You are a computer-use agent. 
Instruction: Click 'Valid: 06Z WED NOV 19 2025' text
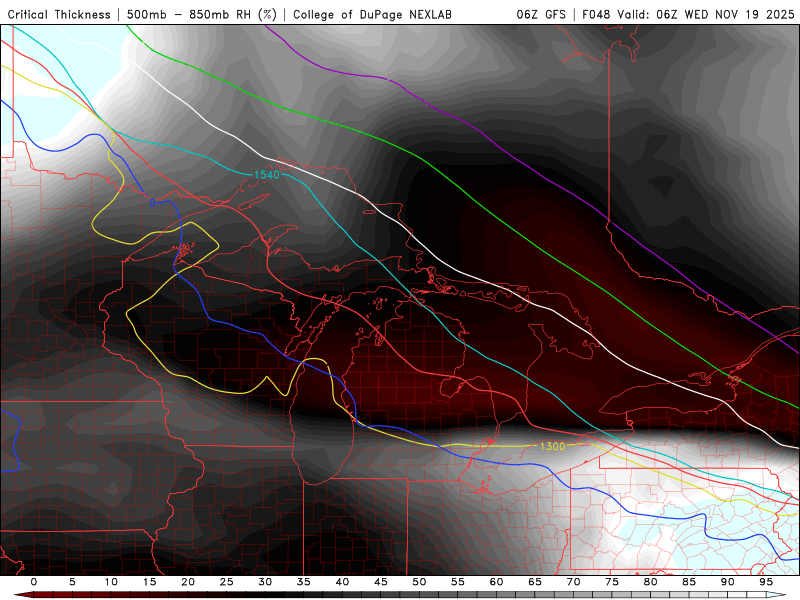point(706,15)
